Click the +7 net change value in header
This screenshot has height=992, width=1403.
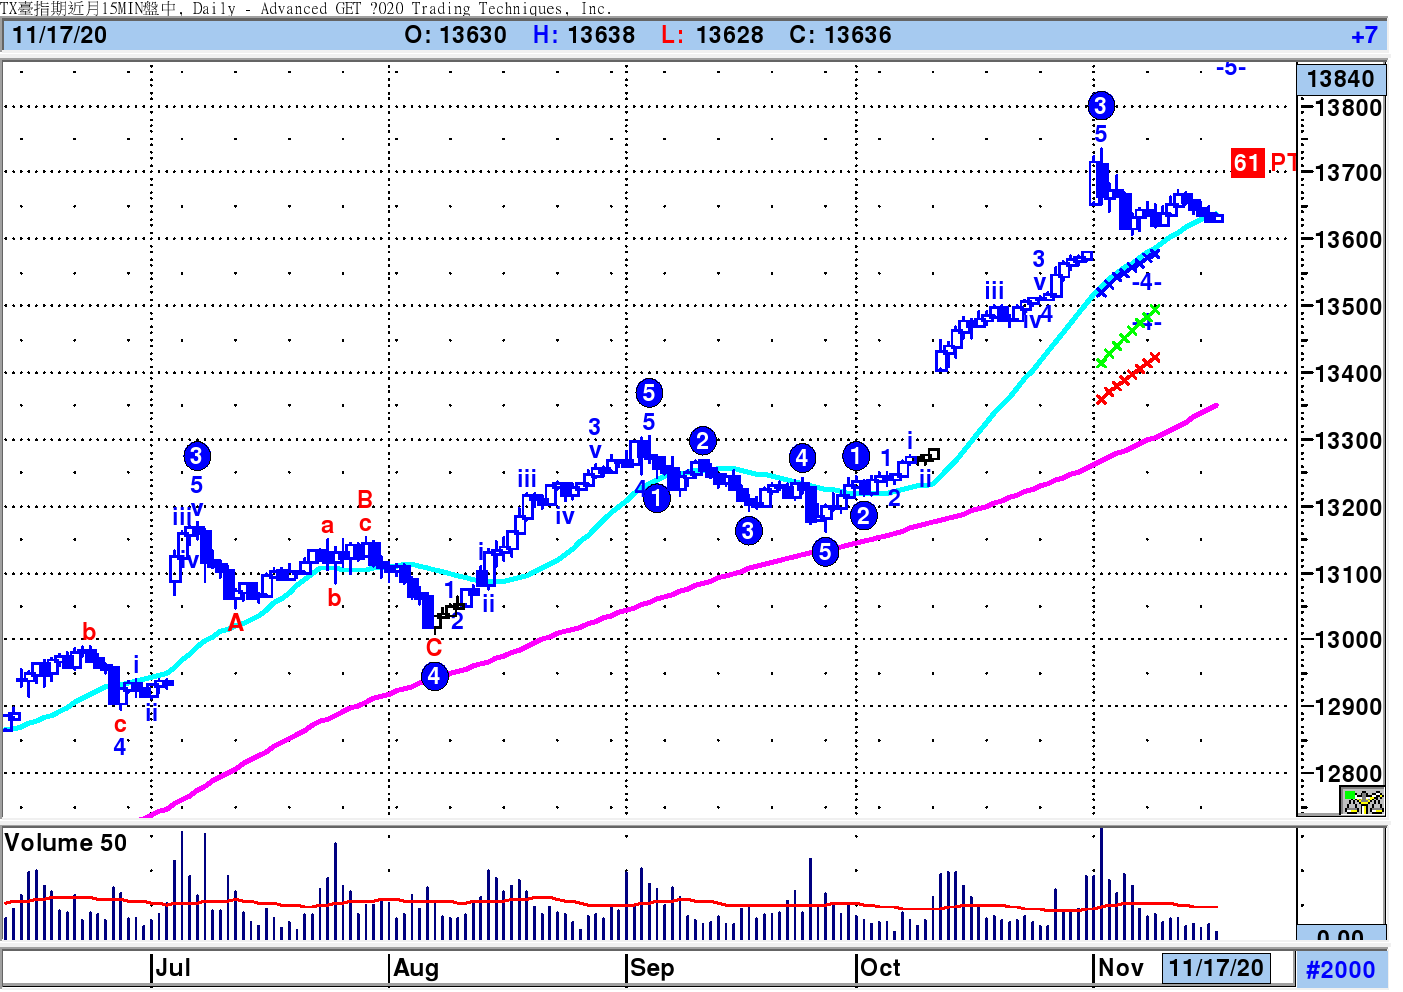point(1363,36)
